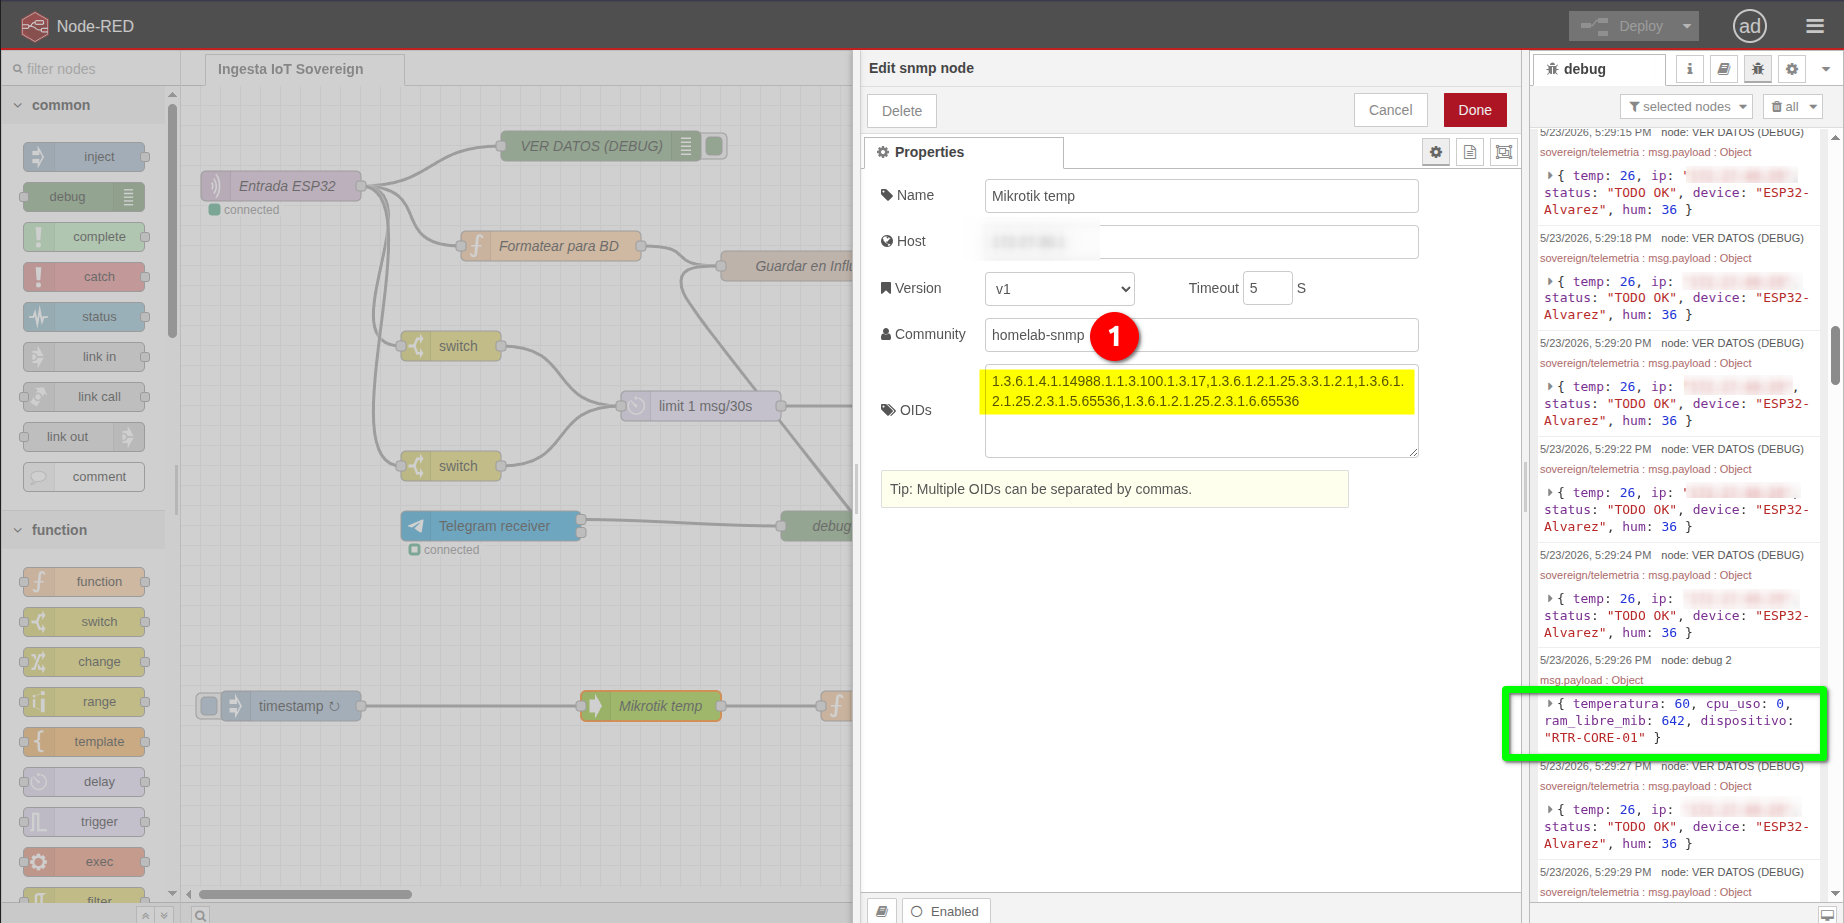Open the Deploy options dropdown arrow
Screen dimensions: 1844x923
click(x=1687, y=26)
